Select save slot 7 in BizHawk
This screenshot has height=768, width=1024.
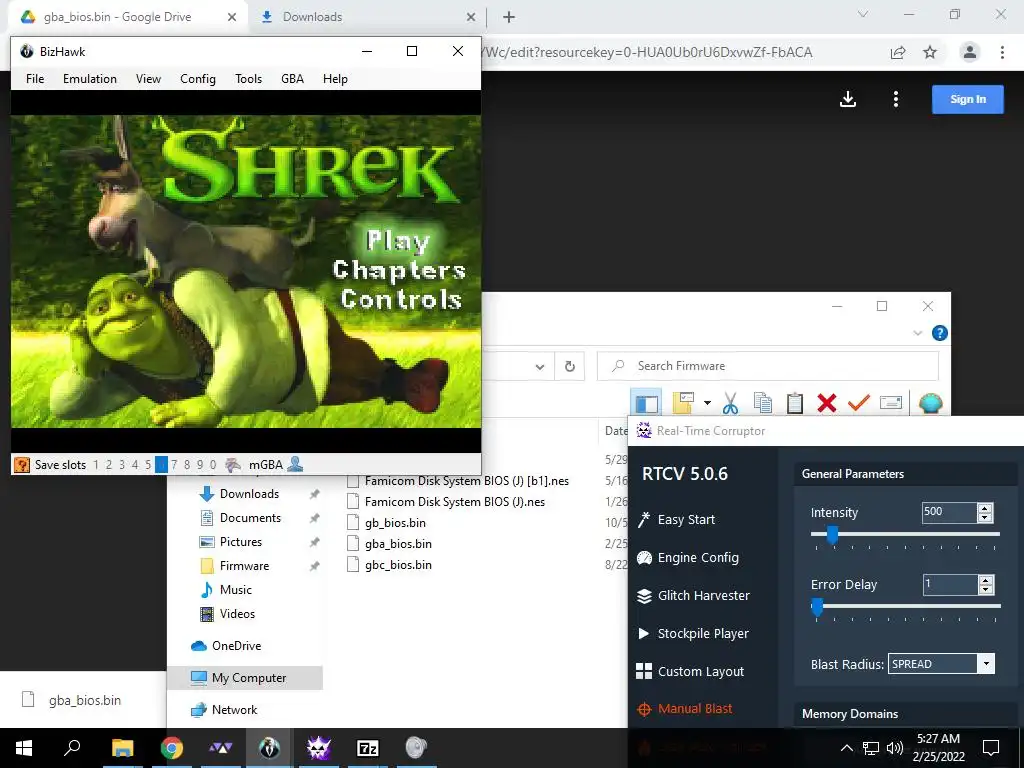tap(174, 465)
